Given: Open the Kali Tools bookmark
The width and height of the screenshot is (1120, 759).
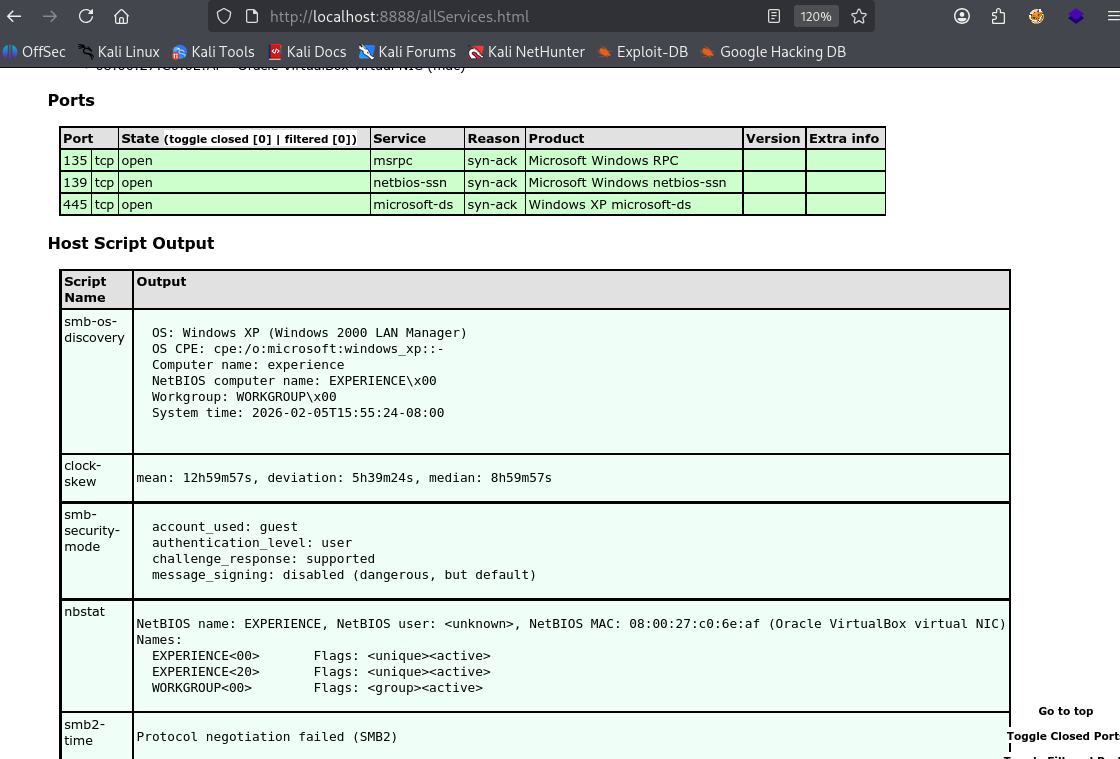Looking at the screenshot, I should click(x=214, y=51).
